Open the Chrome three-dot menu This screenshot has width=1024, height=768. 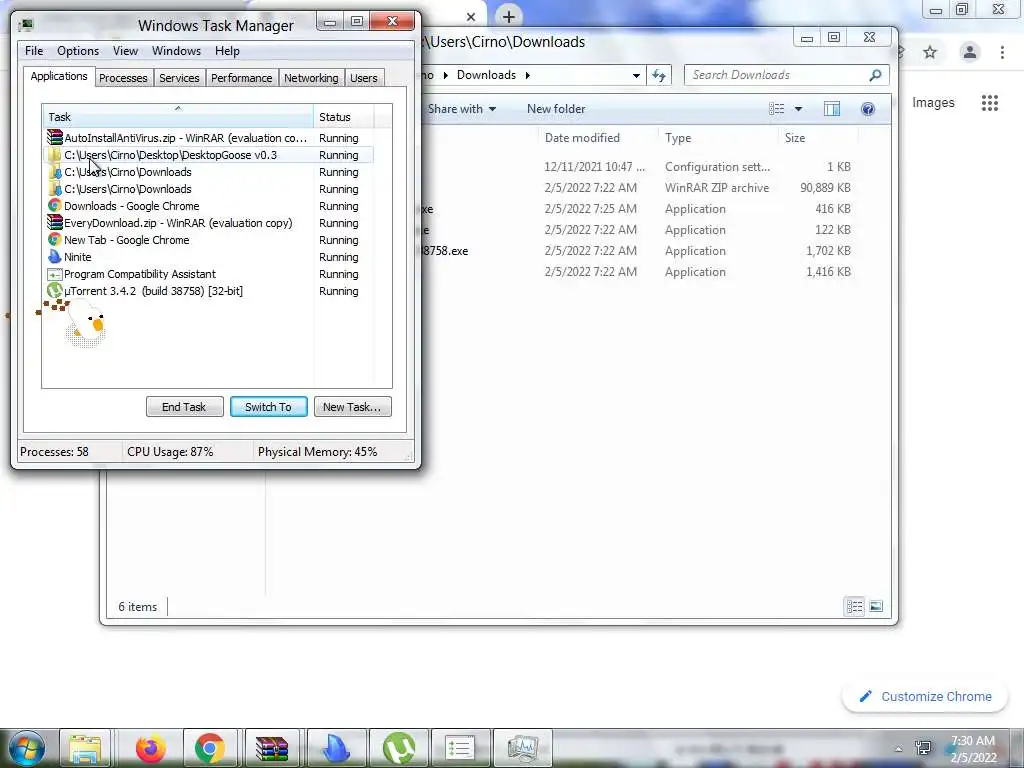1002,52
